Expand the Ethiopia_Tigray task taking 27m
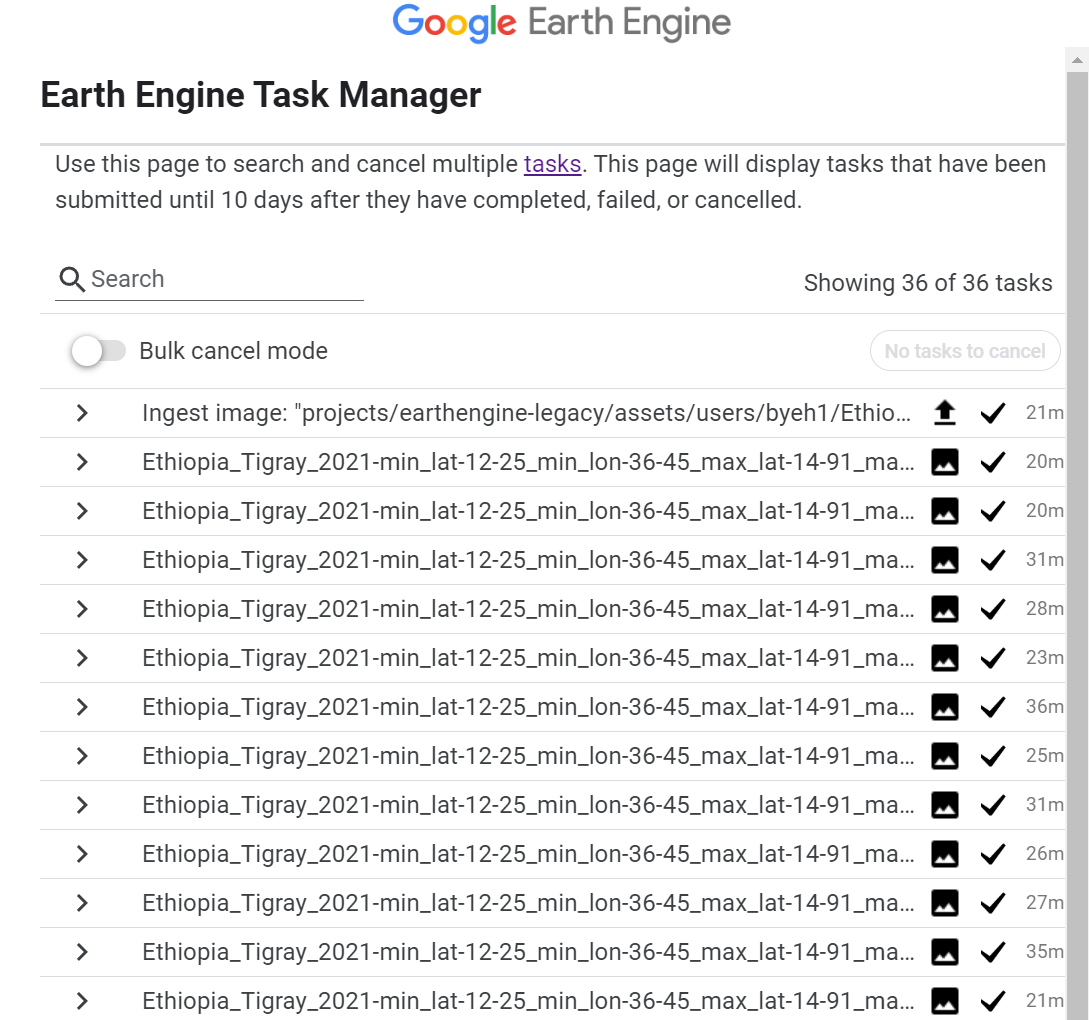 pyautogui.click(x=82, y=903)
